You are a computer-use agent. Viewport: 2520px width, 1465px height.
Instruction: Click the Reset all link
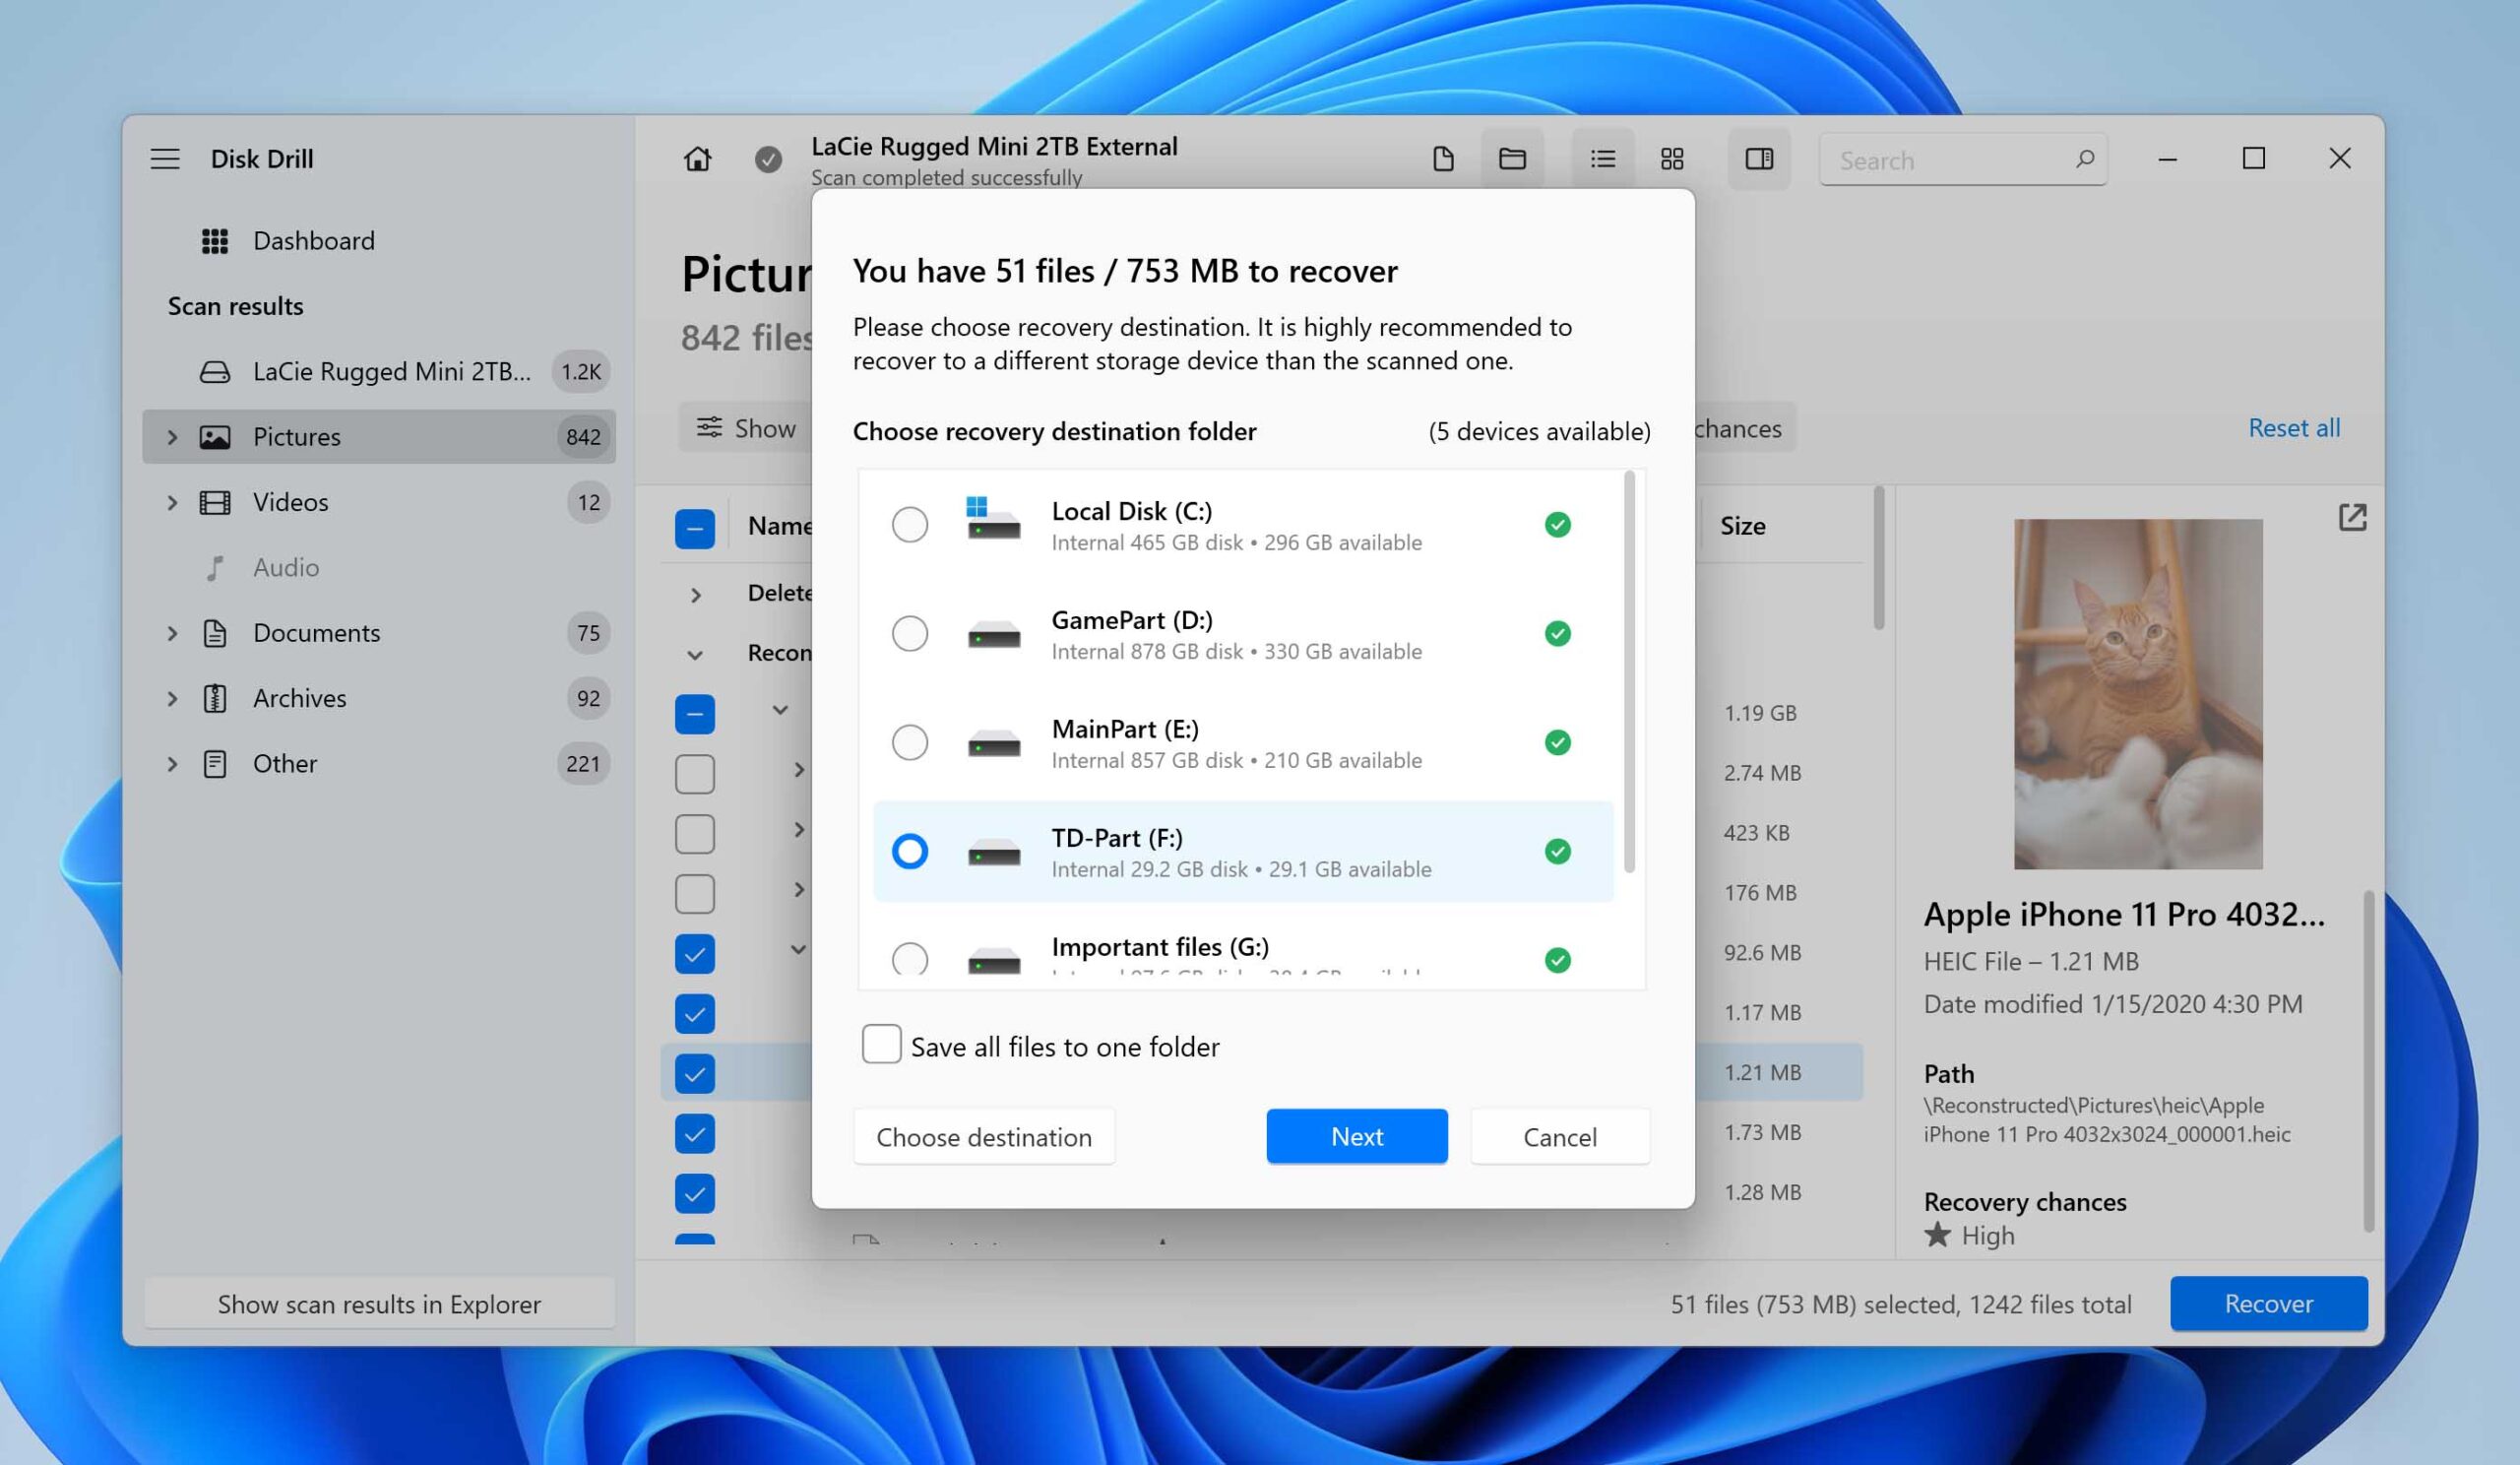coord(2294,428)
